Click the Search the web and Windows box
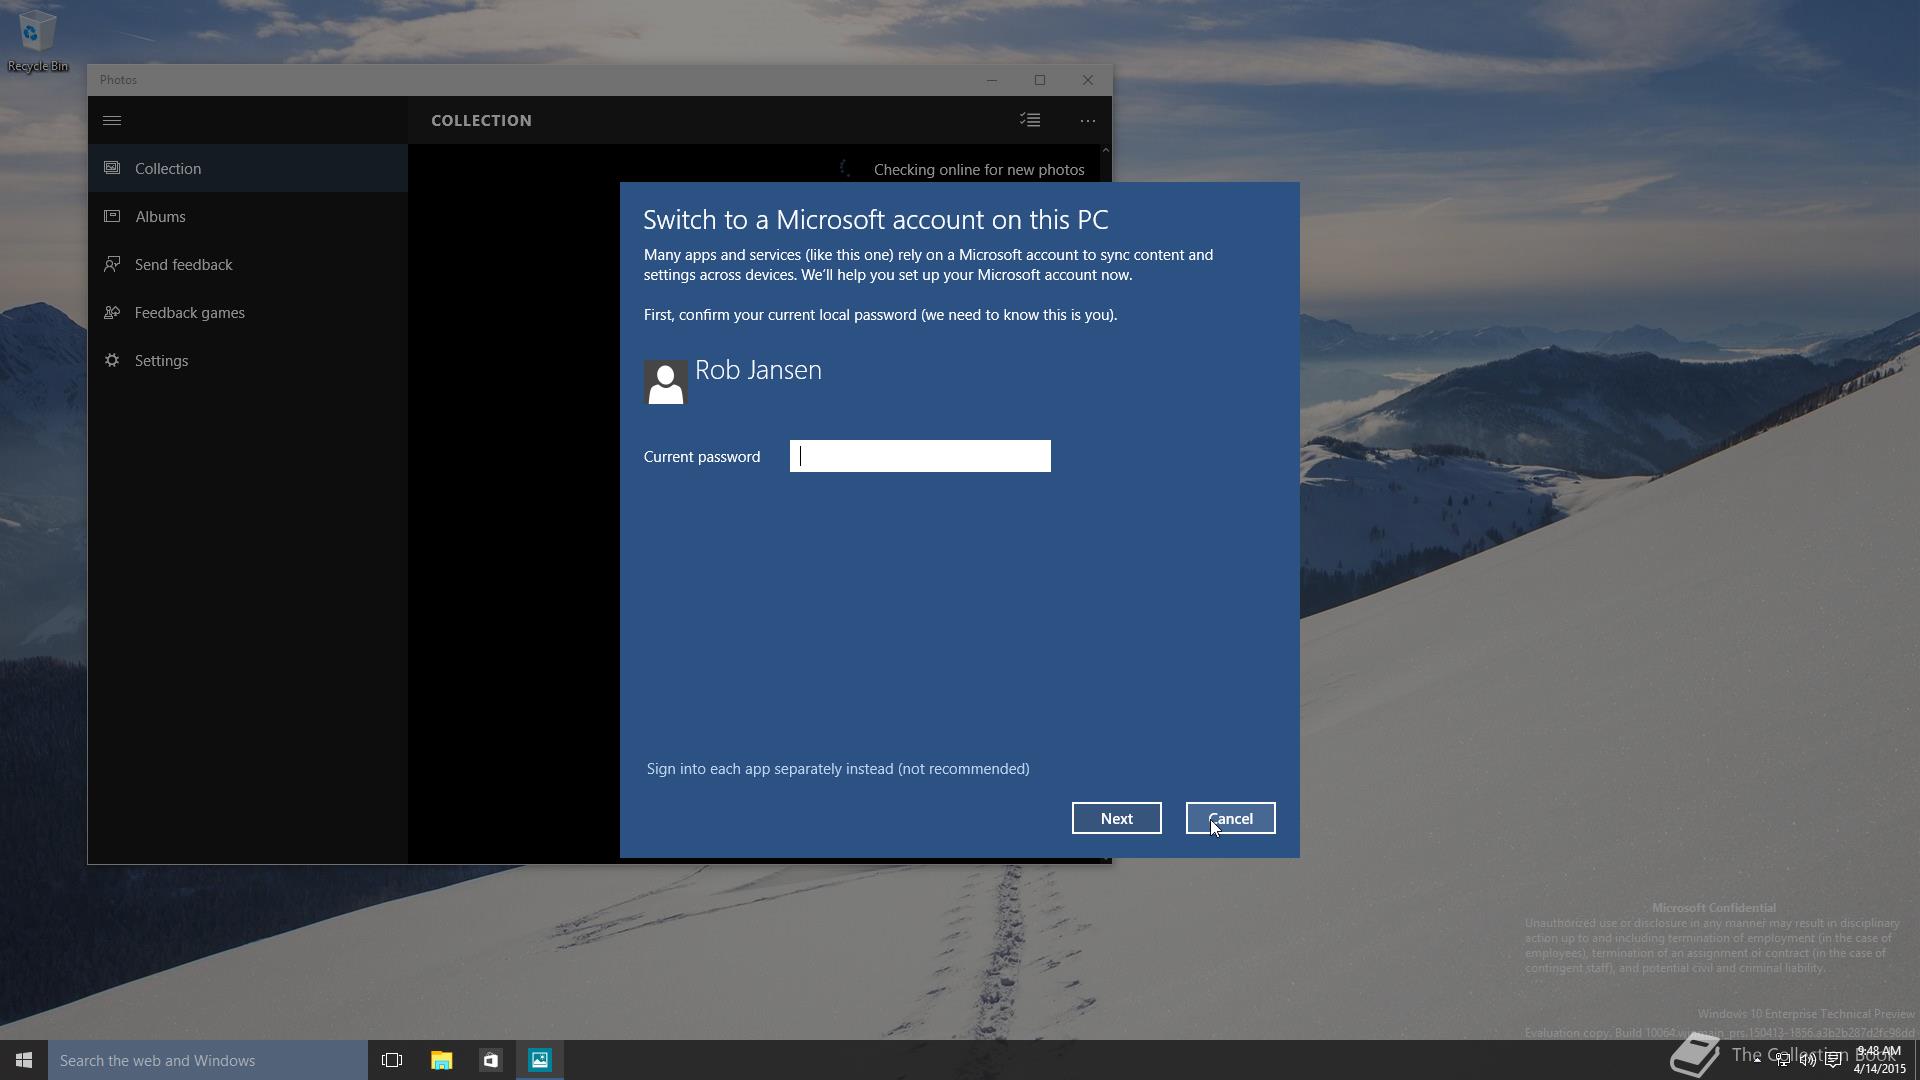 click(208, 1060)
